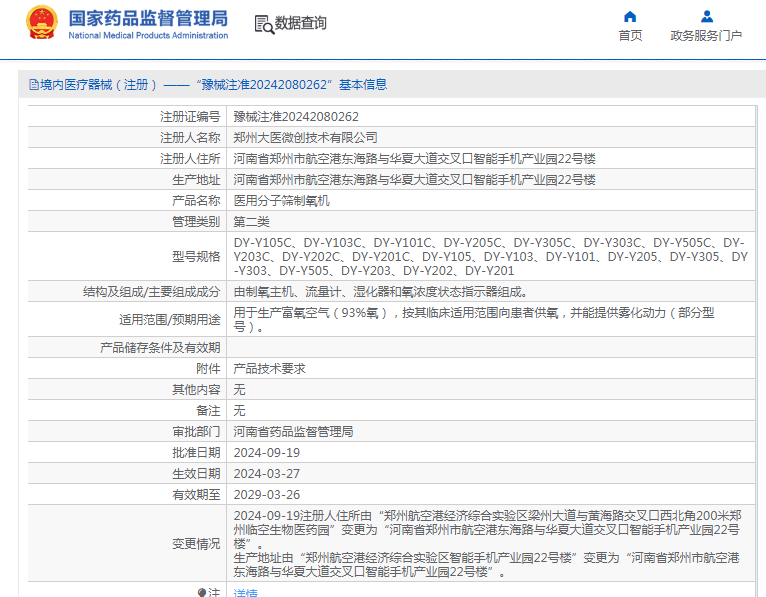The image size is (766, 597).
Task: Select the 有效期至 label
Action: pyautogui.click(x=196, y=495)
